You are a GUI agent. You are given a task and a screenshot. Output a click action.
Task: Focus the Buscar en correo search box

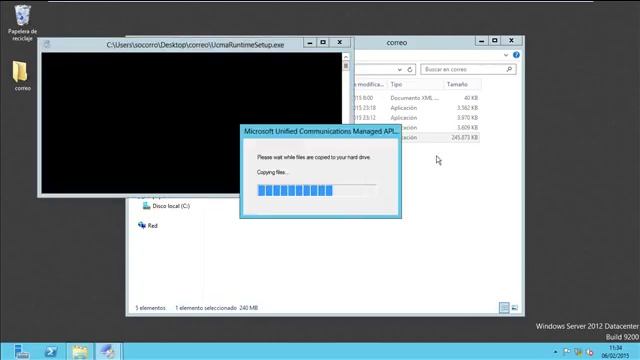click(468, 69)
